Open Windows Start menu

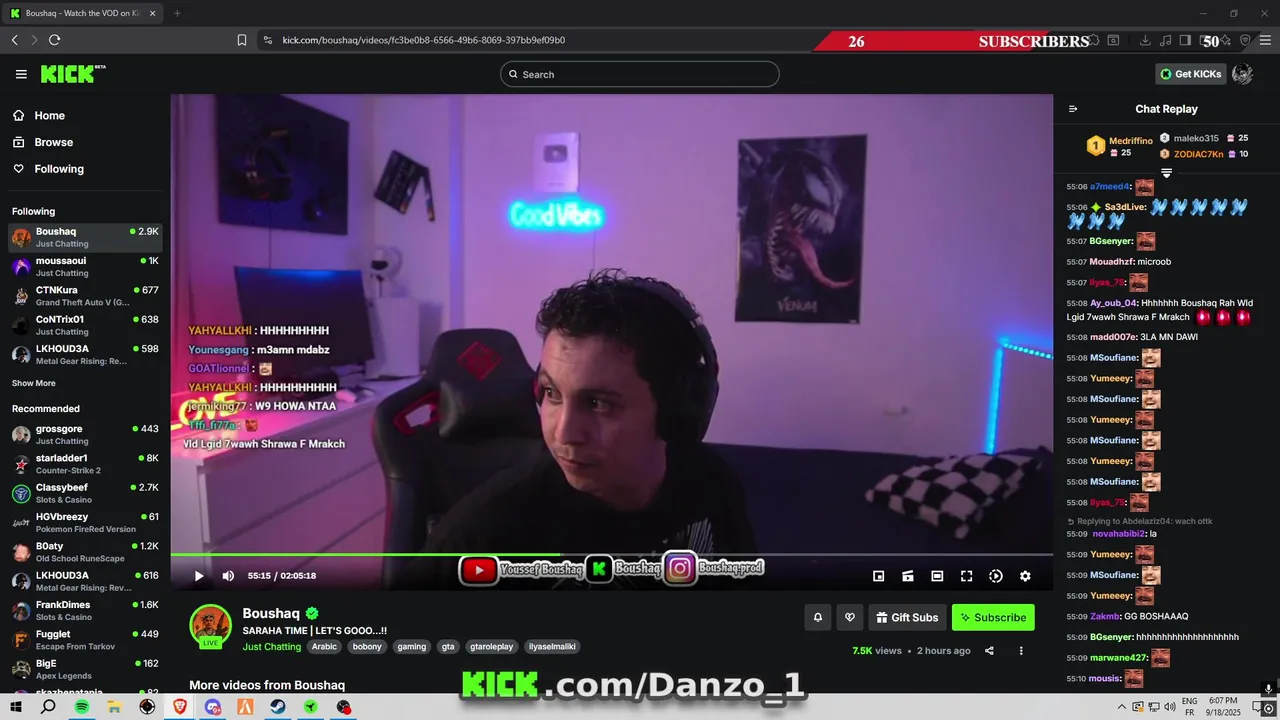[16, 707]
